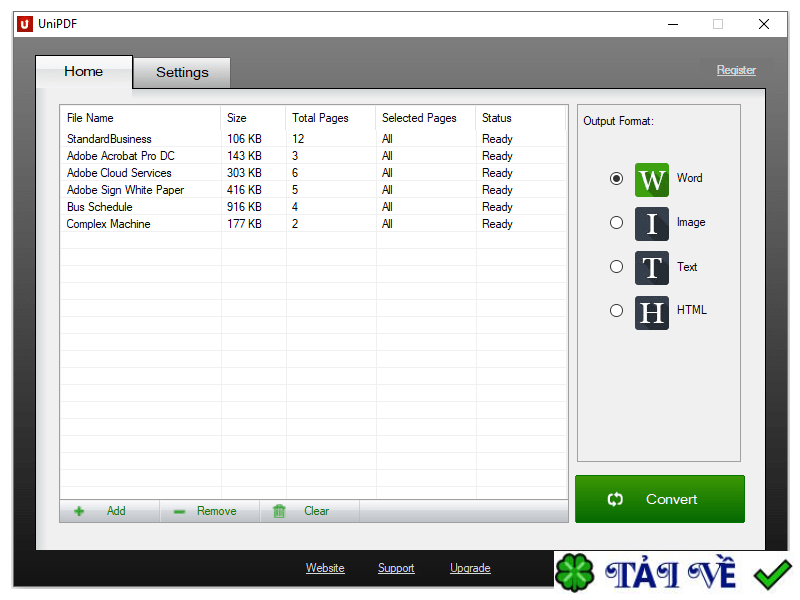The width and height of the screenshot is (800, 600).
Task: Click the Text format T icon
Action: click(x=652, y=268)
